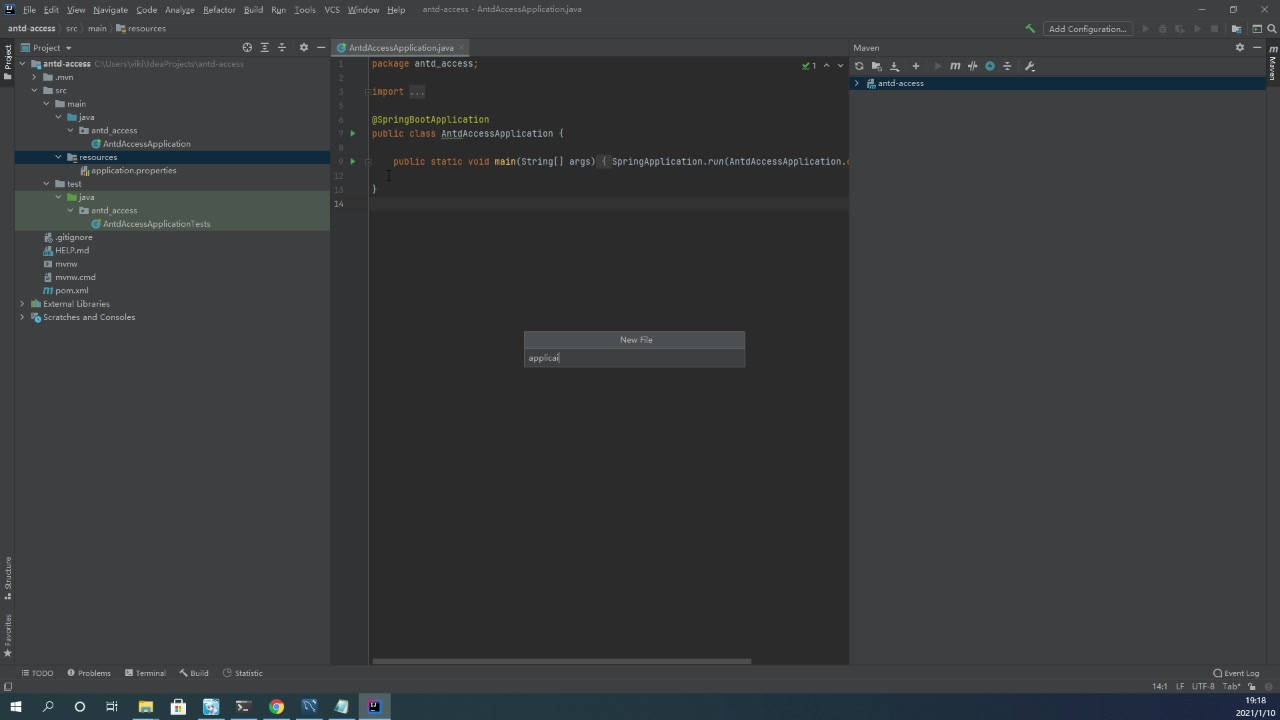1280x720 pixels.
Task: Click the New File name input field
Action: 634,358
